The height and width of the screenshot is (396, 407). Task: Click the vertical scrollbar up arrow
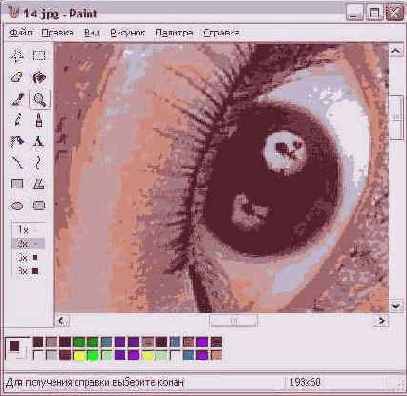(396, 51)
